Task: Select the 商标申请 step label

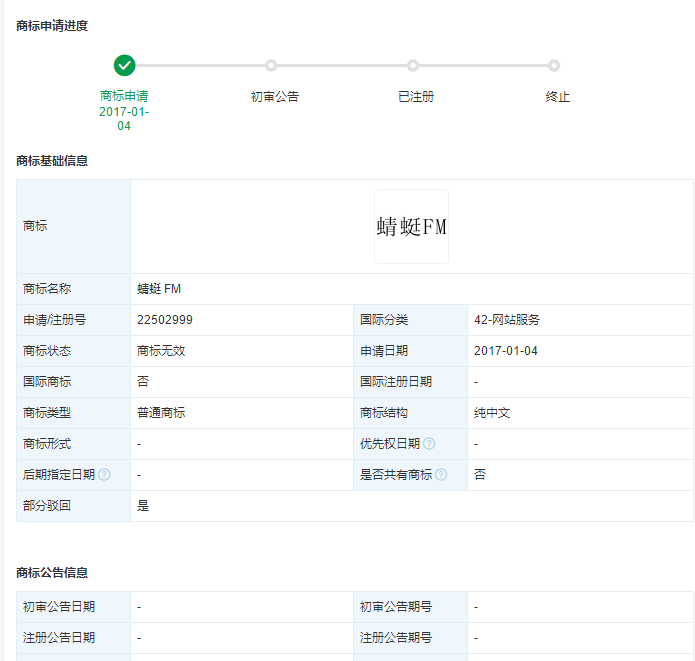Action: (x=124, y=96)
